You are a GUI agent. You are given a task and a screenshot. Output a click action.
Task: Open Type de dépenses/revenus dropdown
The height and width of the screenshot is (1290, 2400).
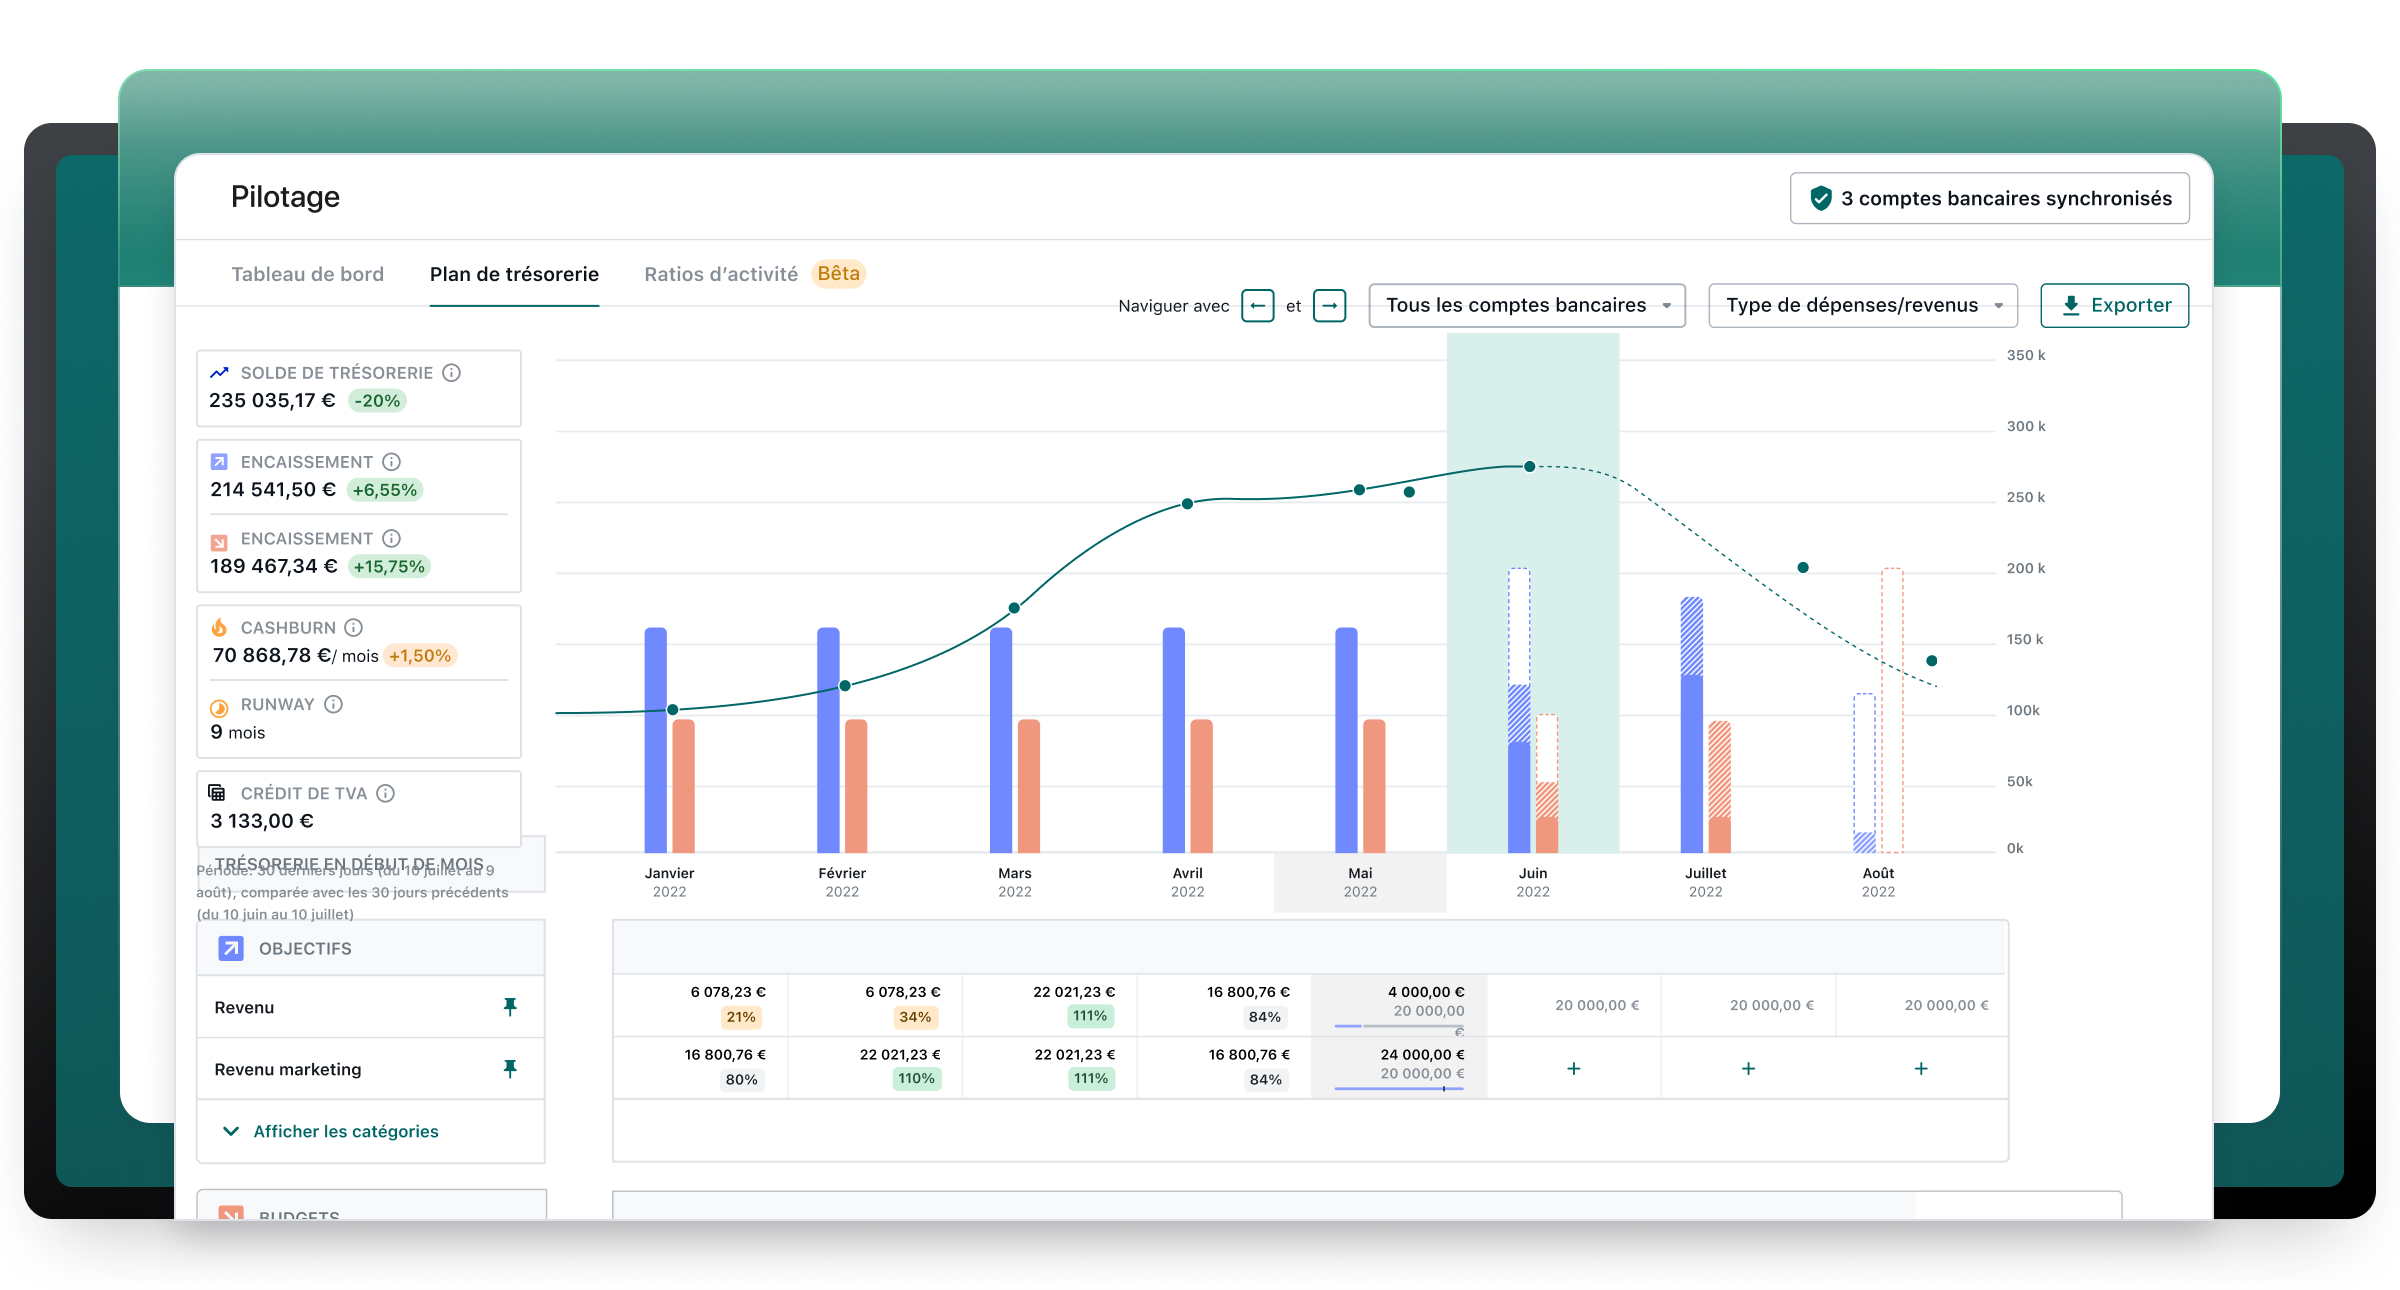(1862, 305)
